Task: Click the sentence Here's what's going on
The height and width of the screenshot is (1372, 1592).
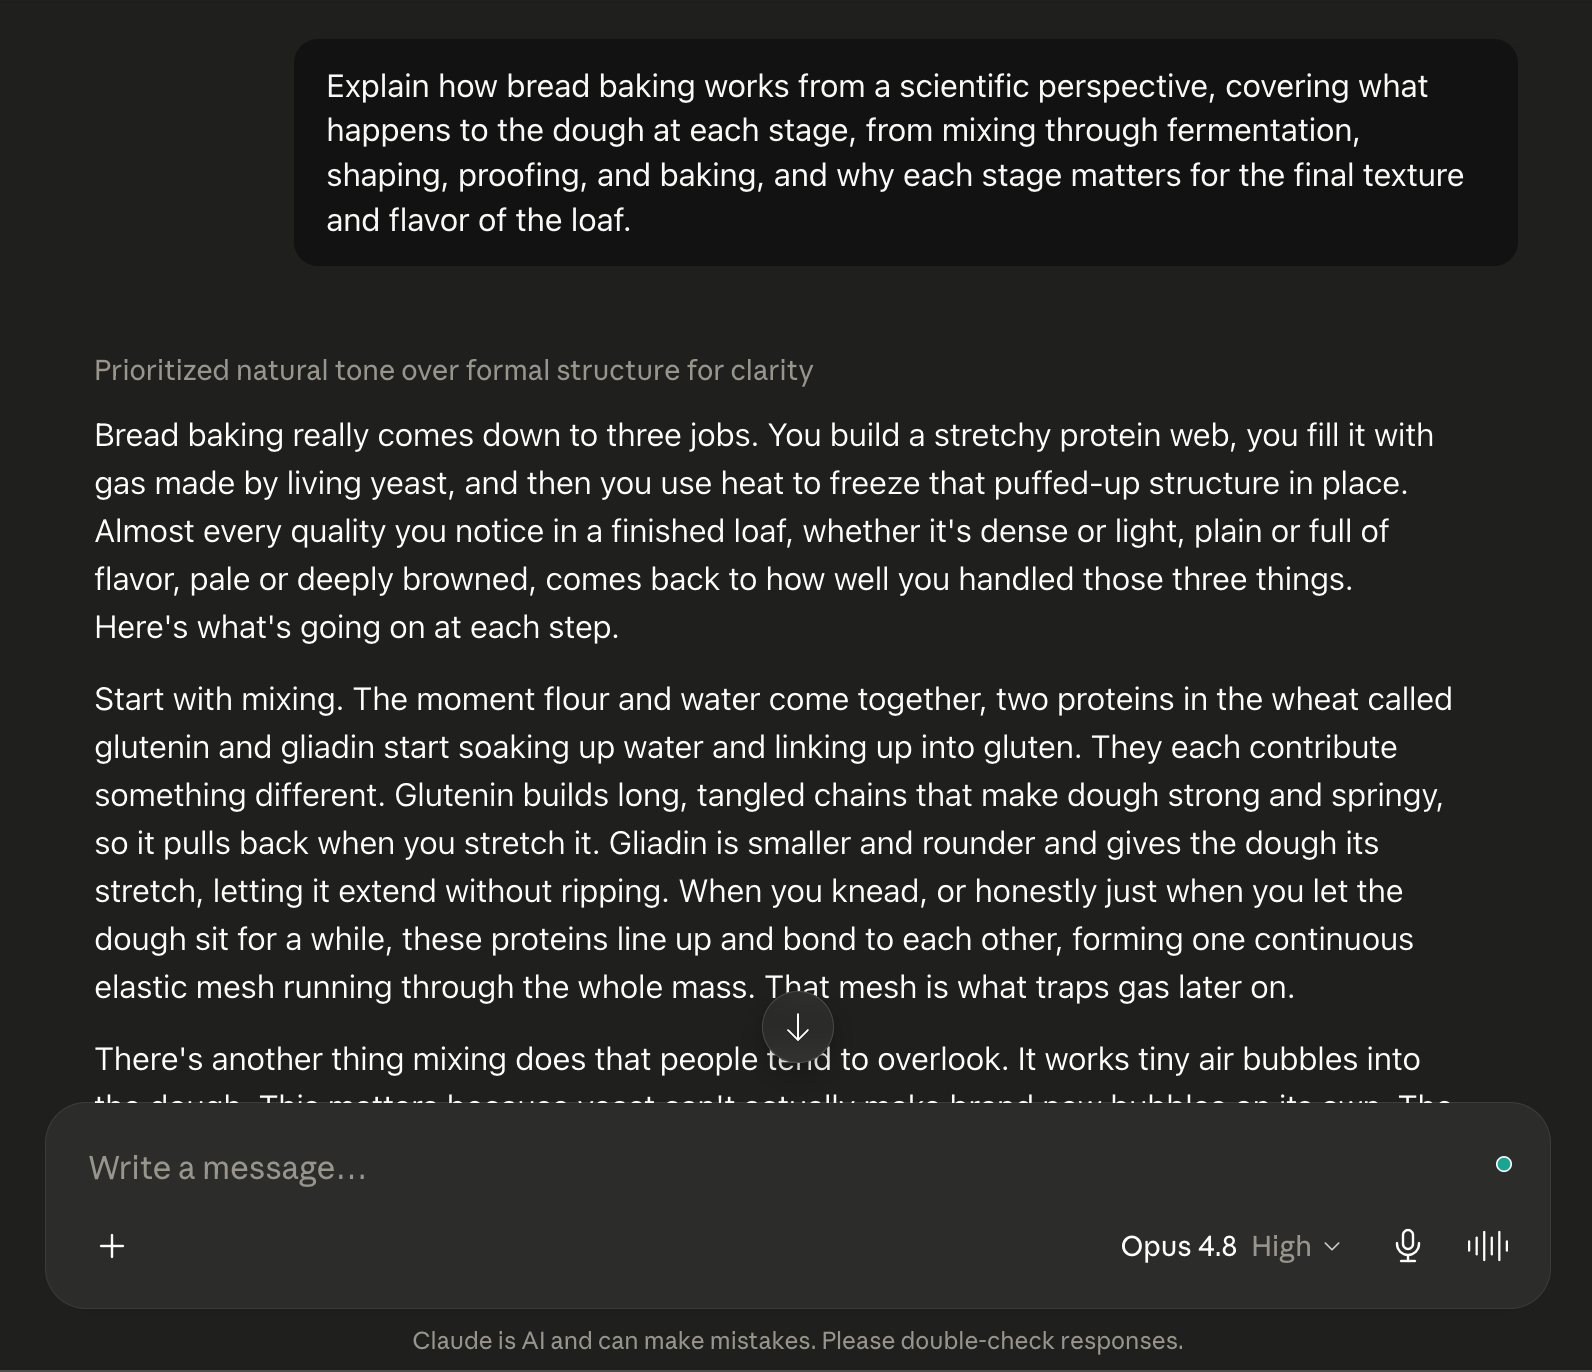Action: (x=356, y=627)
